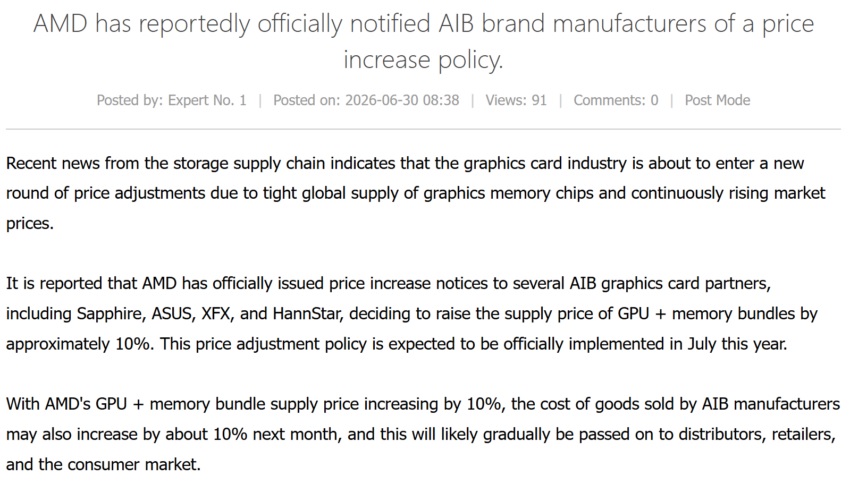Click the word XFX in the article
Viewport: 855px width, 484px height.
coord(216,314)
